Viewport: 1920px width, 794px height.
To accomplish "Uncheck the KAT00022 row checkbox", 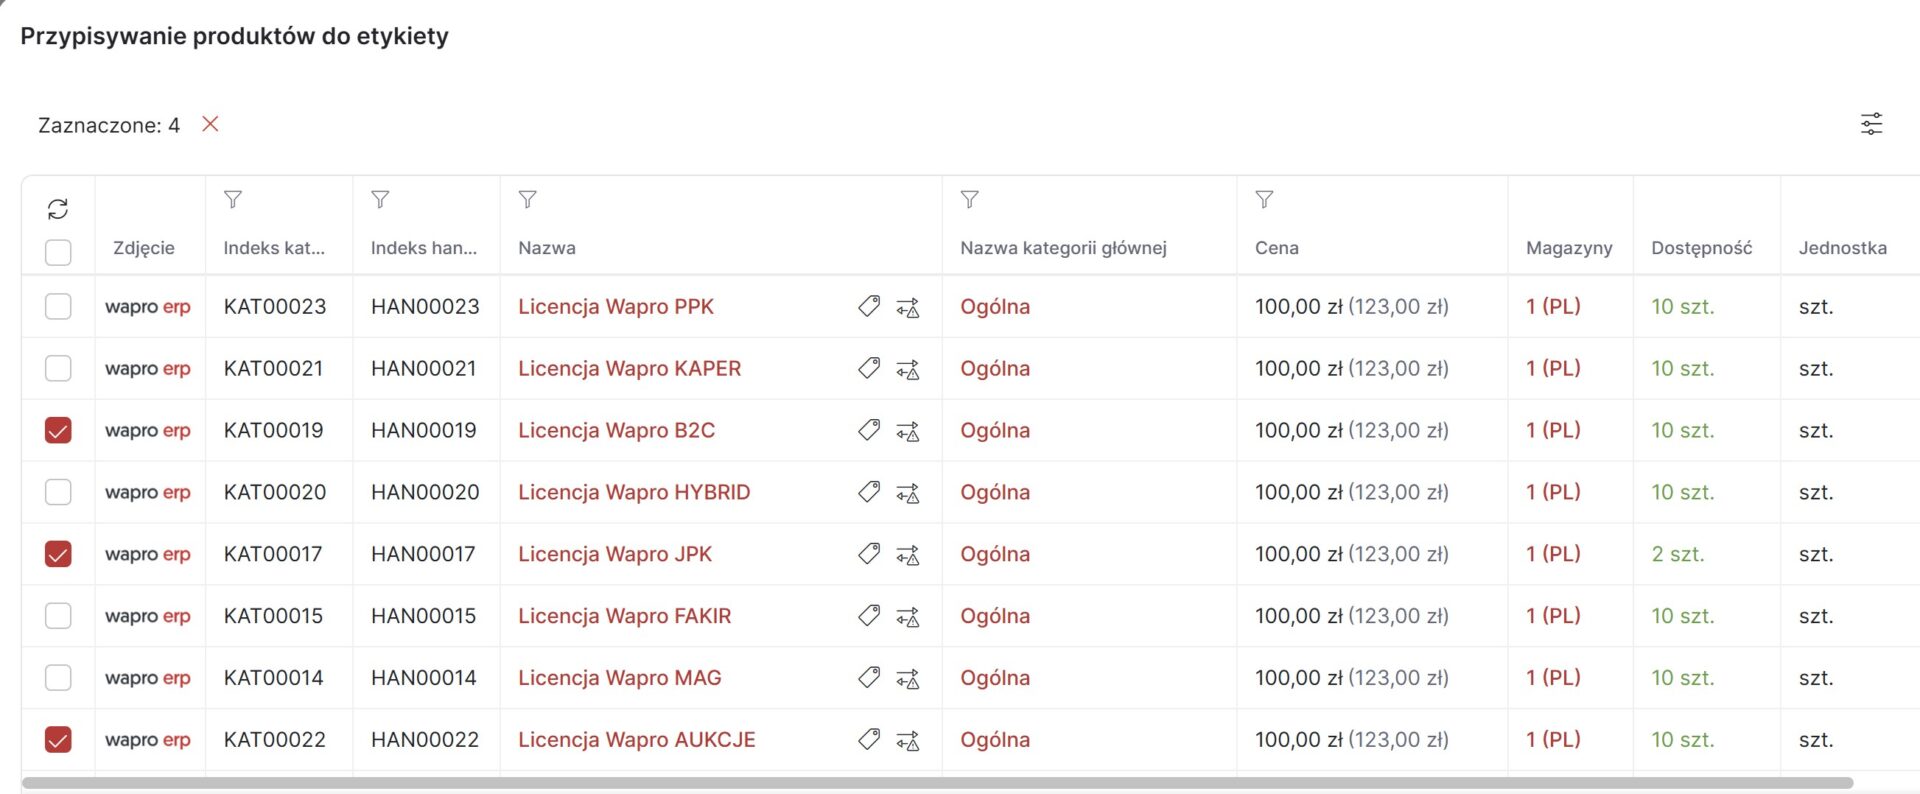I will [58, 739].
